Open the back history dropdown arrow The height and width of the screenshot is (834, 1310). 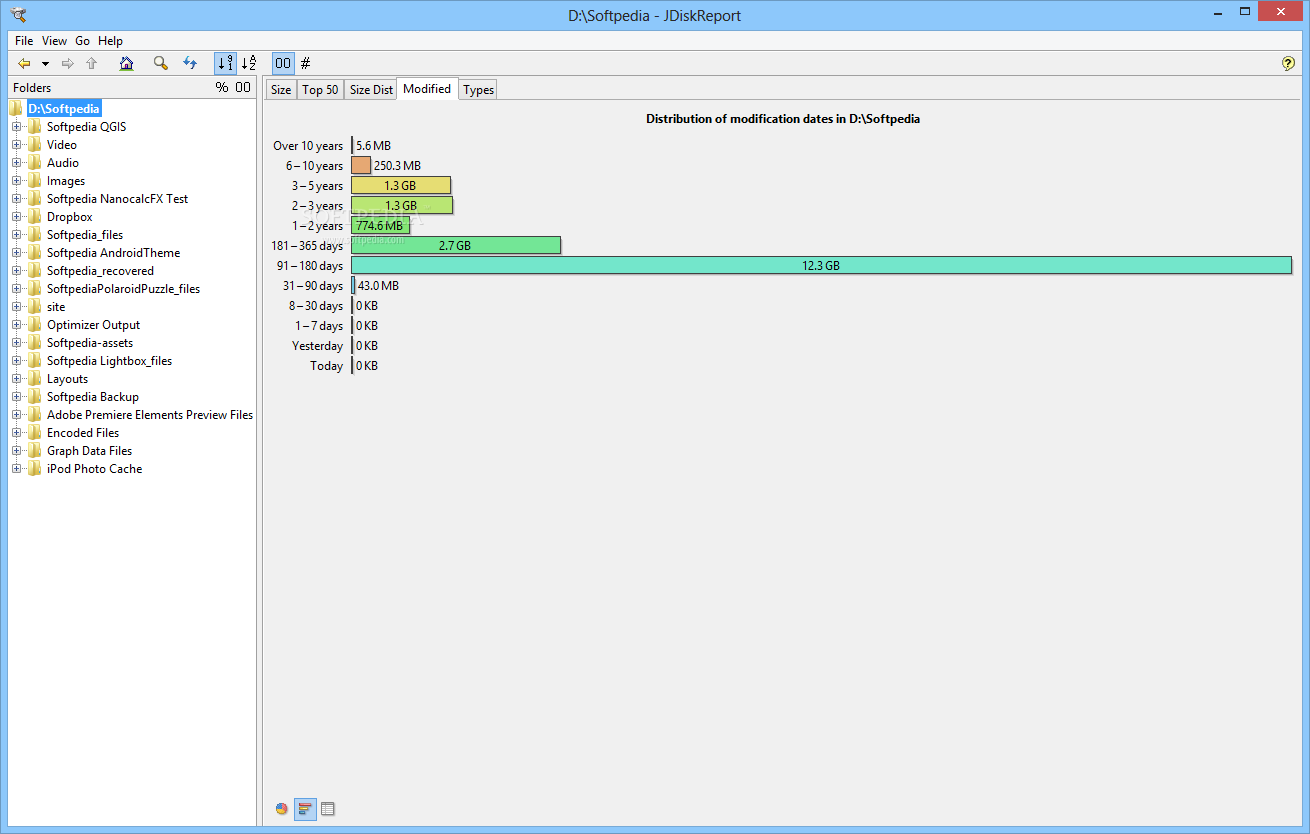pyautogui.click(x=45, y=64)
